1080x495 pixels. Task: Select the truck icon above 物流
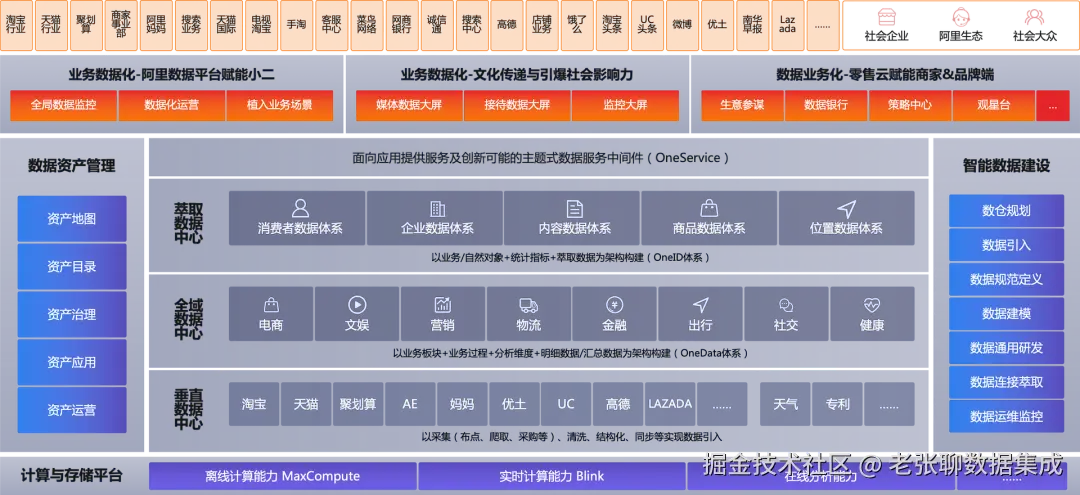tap(528, 304)
